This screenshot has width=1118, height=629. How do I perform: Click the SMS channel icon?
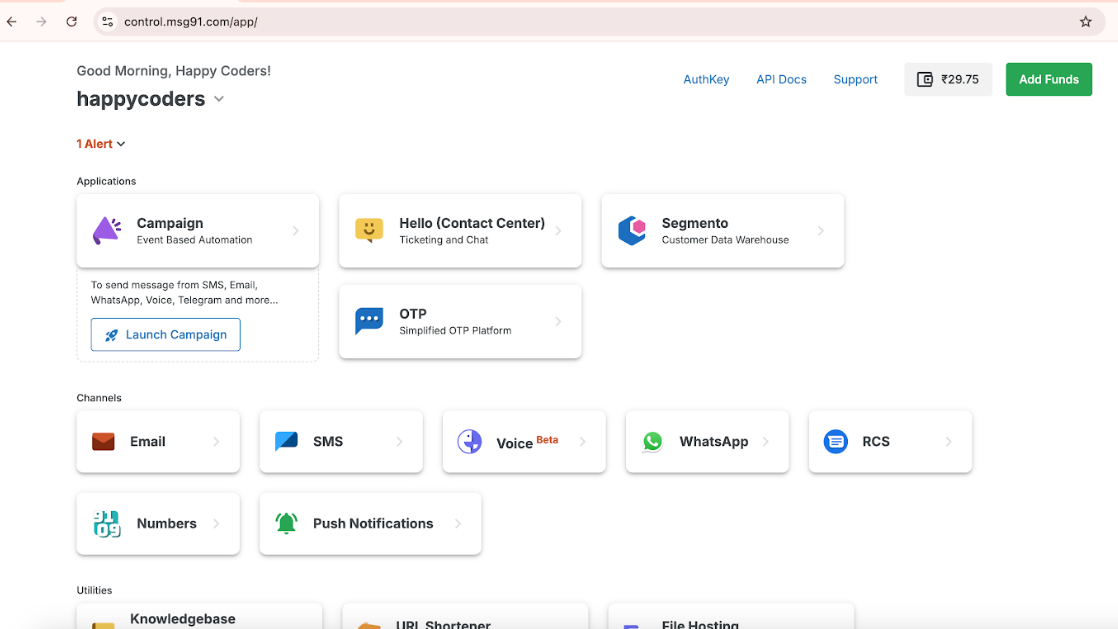[x=286, y=441]
